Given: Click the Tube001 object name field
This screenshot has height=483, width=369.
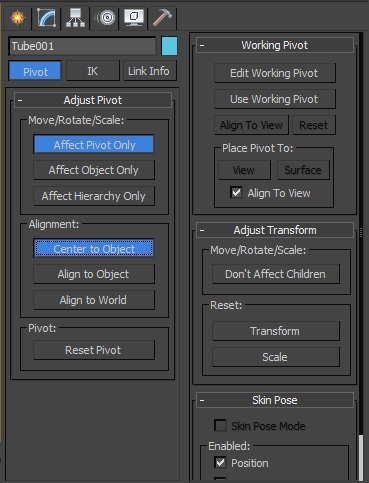Looking at the screenshot, I should coord(82,46).
